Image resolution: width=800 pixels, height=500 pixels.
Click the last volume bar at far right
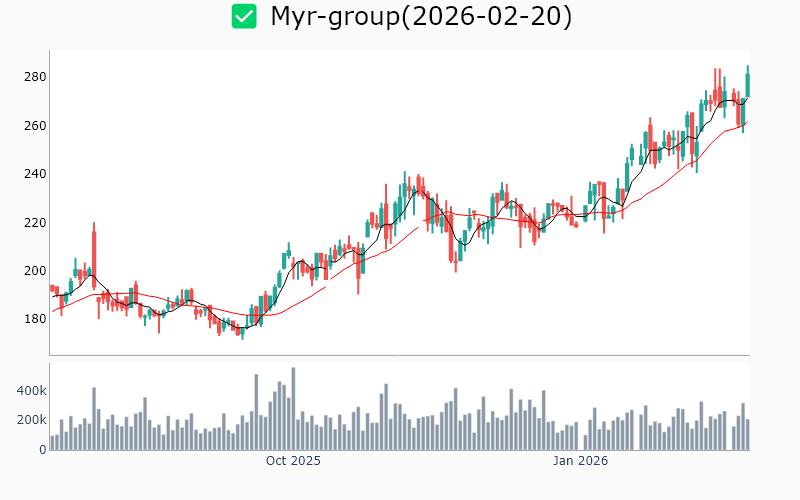[x=747, y=435]
